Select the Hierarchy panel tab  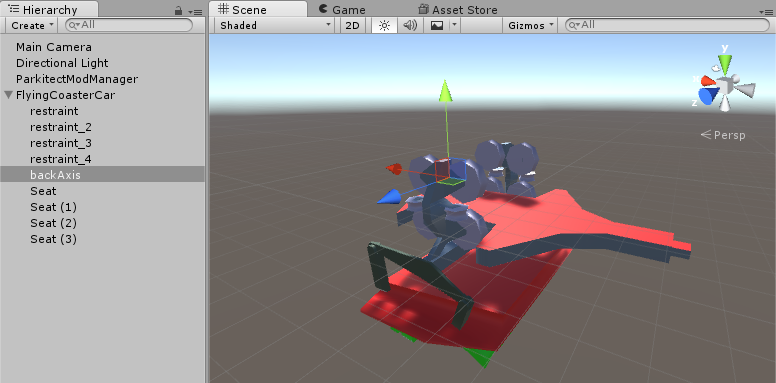pyautogui.click(x=49, y=9)
